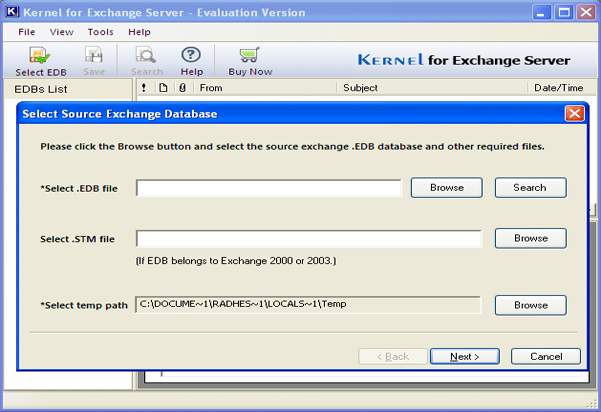Click the document type column icon

(x=162, y=88)
